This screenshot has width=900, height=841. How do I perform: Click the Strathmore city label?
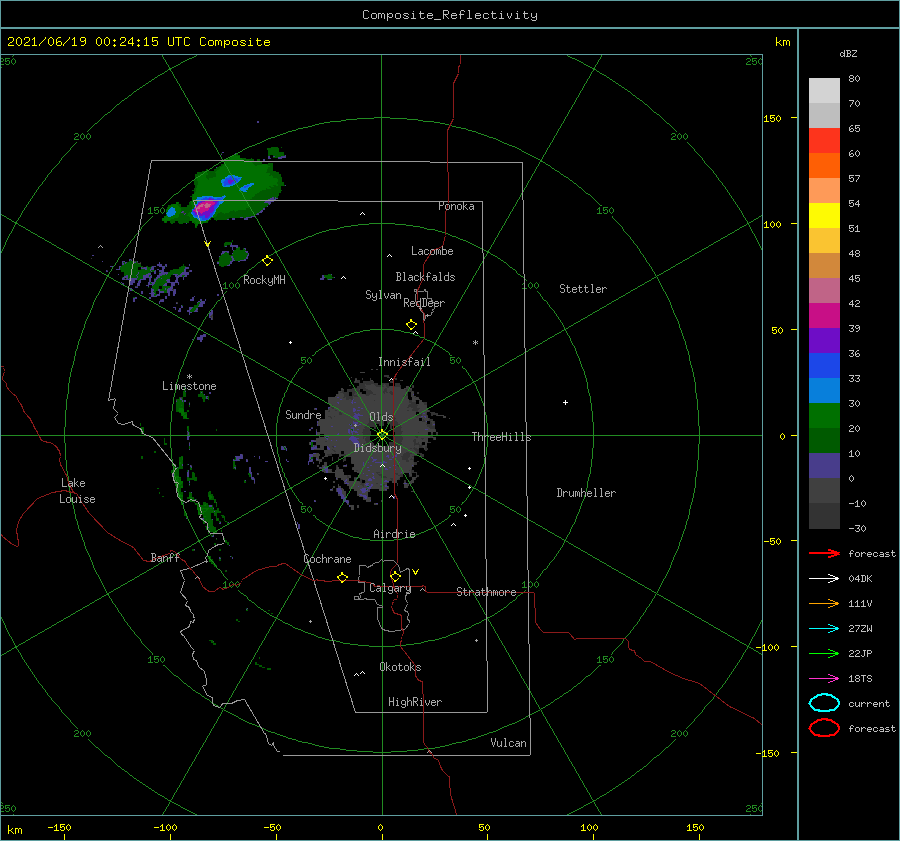[x=487, y=592]
